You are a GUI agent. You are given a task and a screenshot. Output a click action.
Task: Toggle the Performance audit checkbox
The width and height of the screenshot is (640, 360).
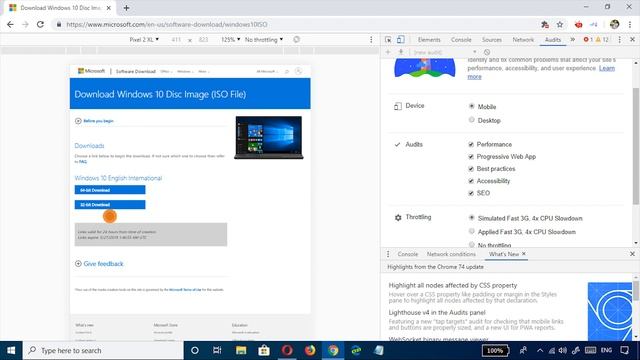(471, 144)
